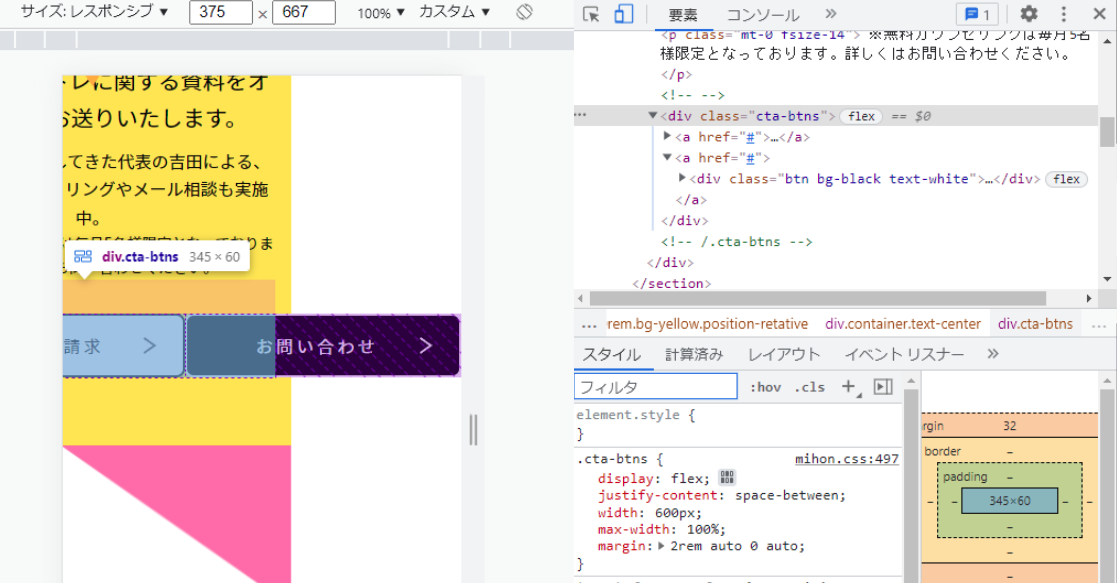The width and height of the screenshot is (1117, 583).
Task: Select the スタイル tab
Action: [x=612, y=354]
